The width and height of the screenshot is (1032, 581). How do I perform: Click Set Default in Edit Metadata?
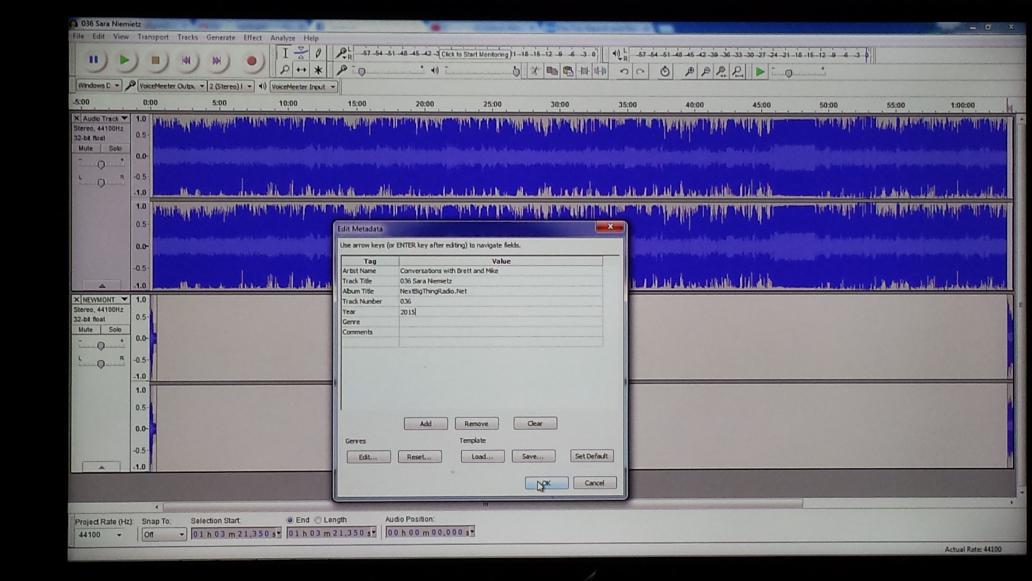[x=591, y=456]
